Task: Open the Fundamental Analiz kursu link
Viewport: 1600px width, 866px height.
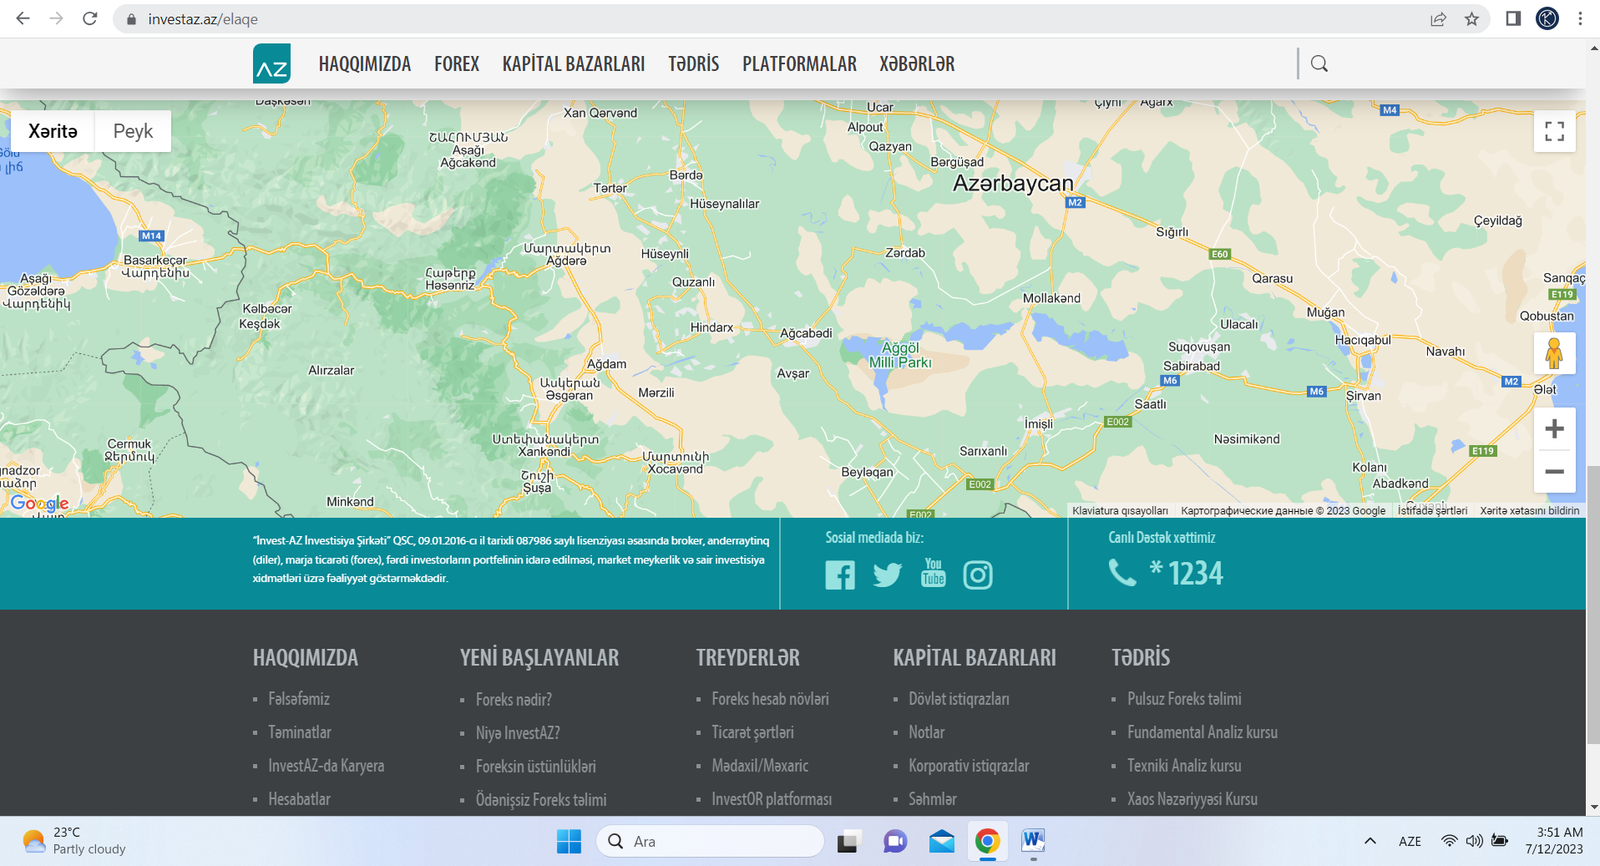Action: [1202, 733]
